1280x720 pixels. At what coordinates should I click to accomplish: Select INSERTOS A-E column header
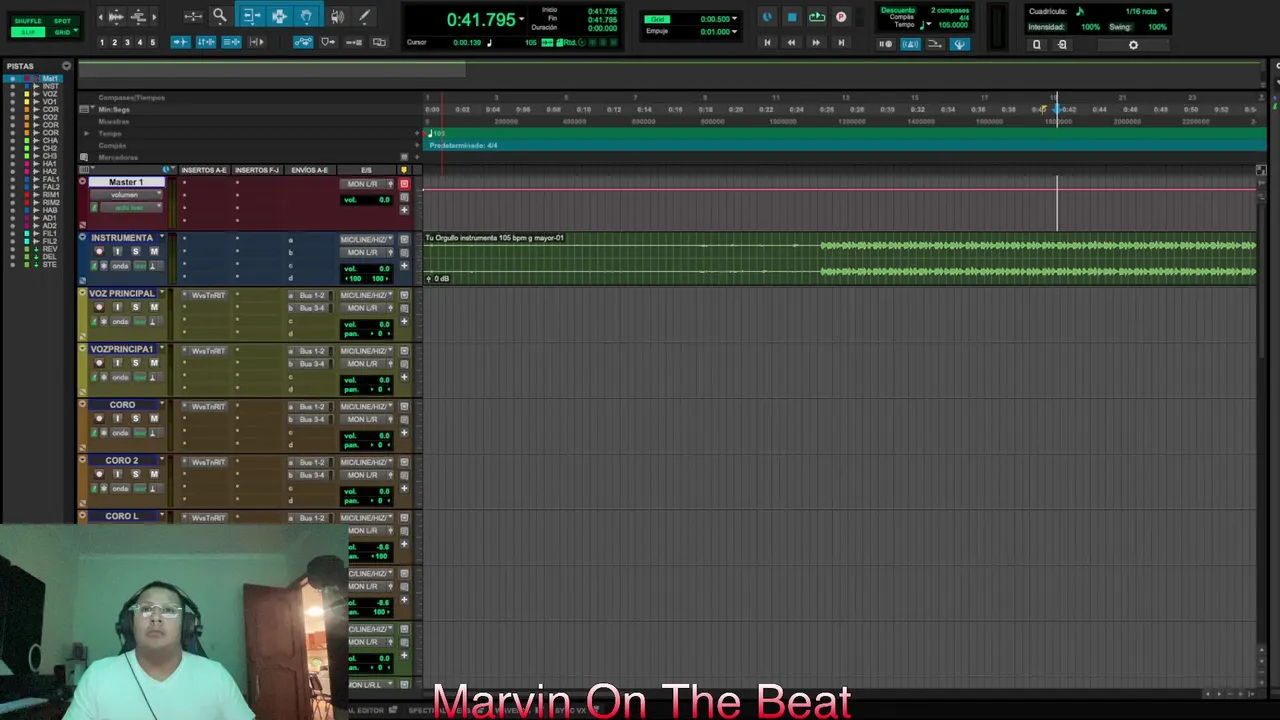pyautogui.click(x=203, y=170)
